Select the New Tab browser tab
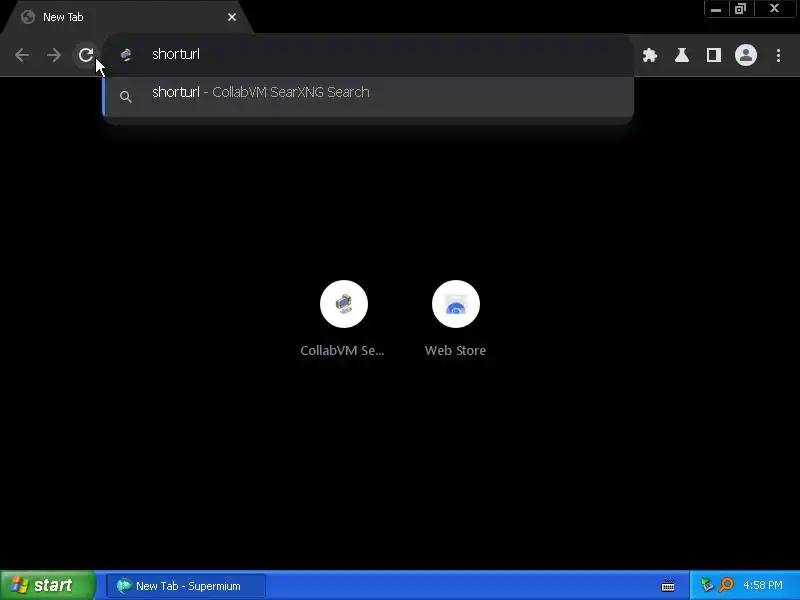The height and width of the screenshot is (600, 800). tap(127, 17)
